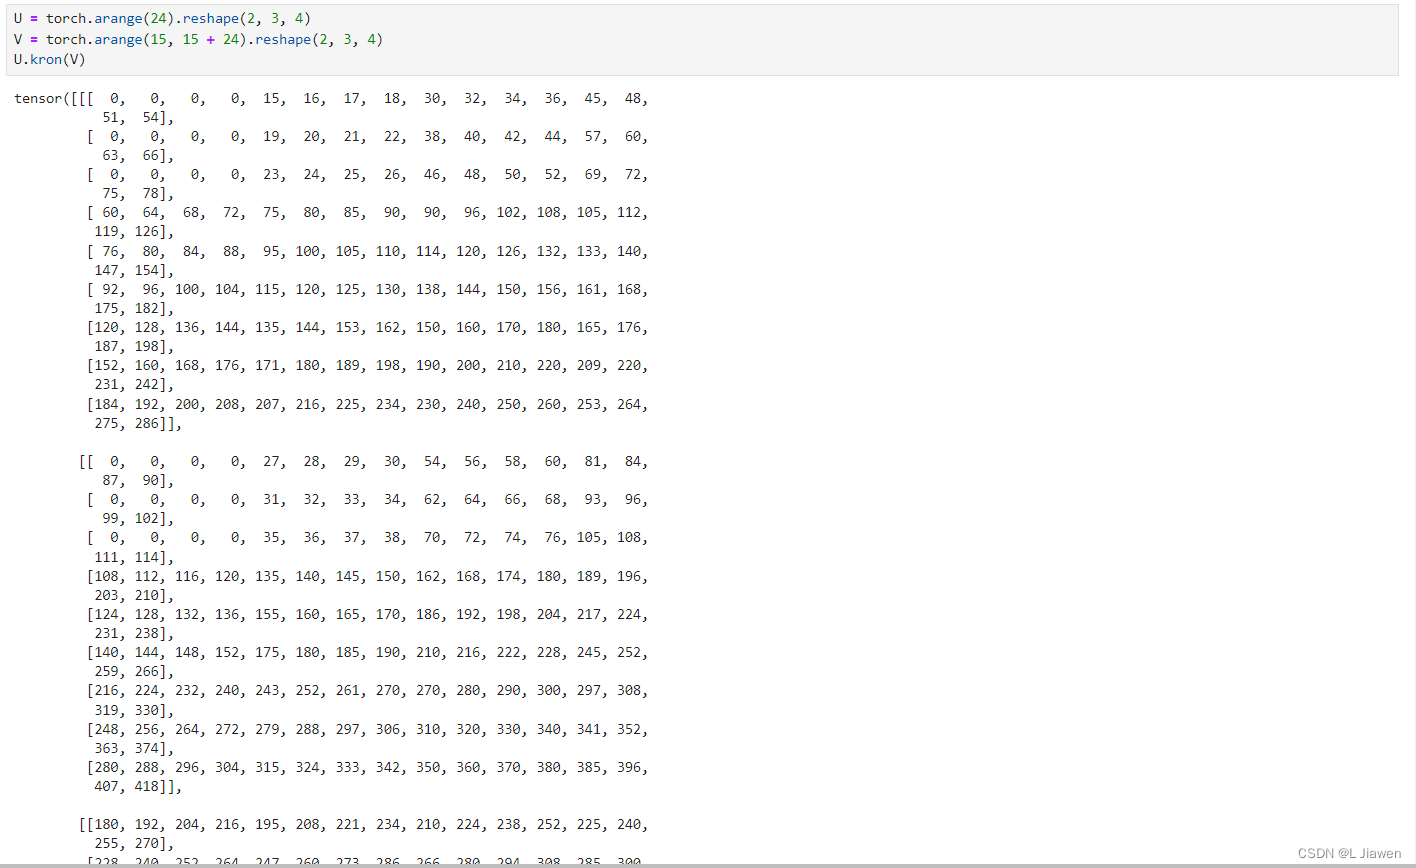Image resolution: width=1416 pixels, height=868 pixels.
Task: Place cursor on the 'U.kron(V)' code line
Action: click(x=50, y=59)
